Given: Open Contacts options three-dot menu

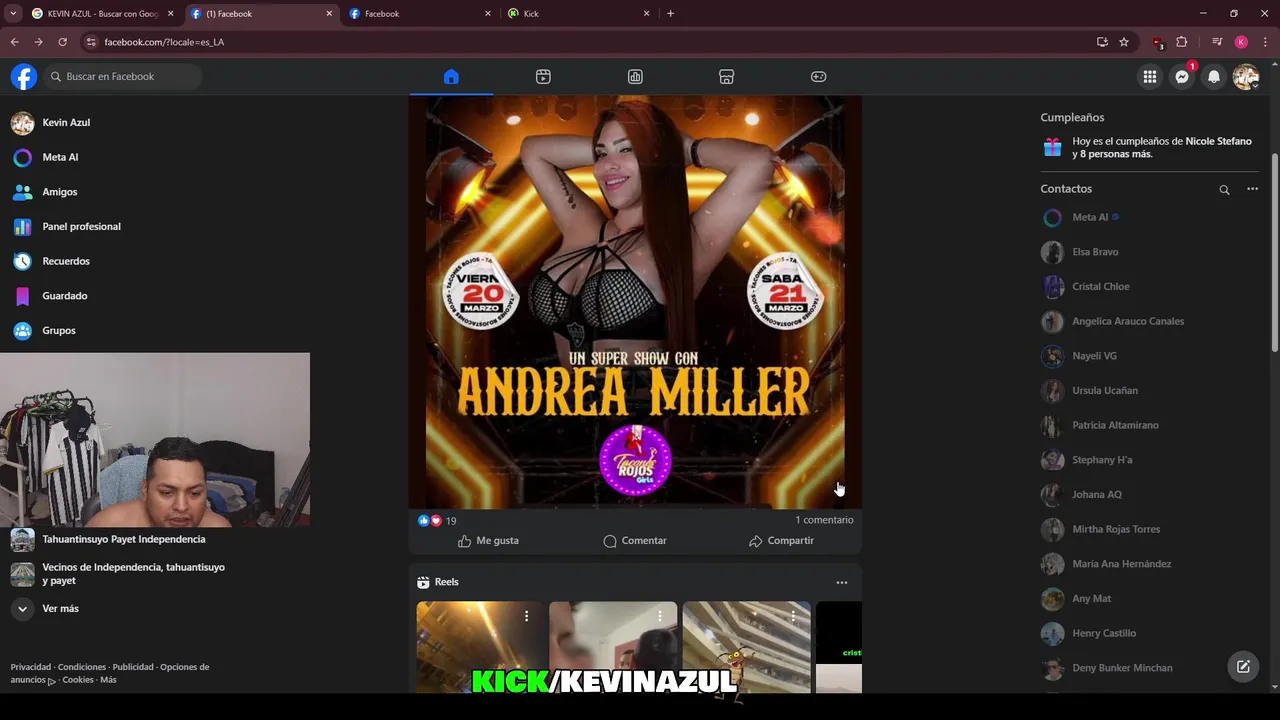Looking at the screenshot, I should click(x=1252, y=189).
